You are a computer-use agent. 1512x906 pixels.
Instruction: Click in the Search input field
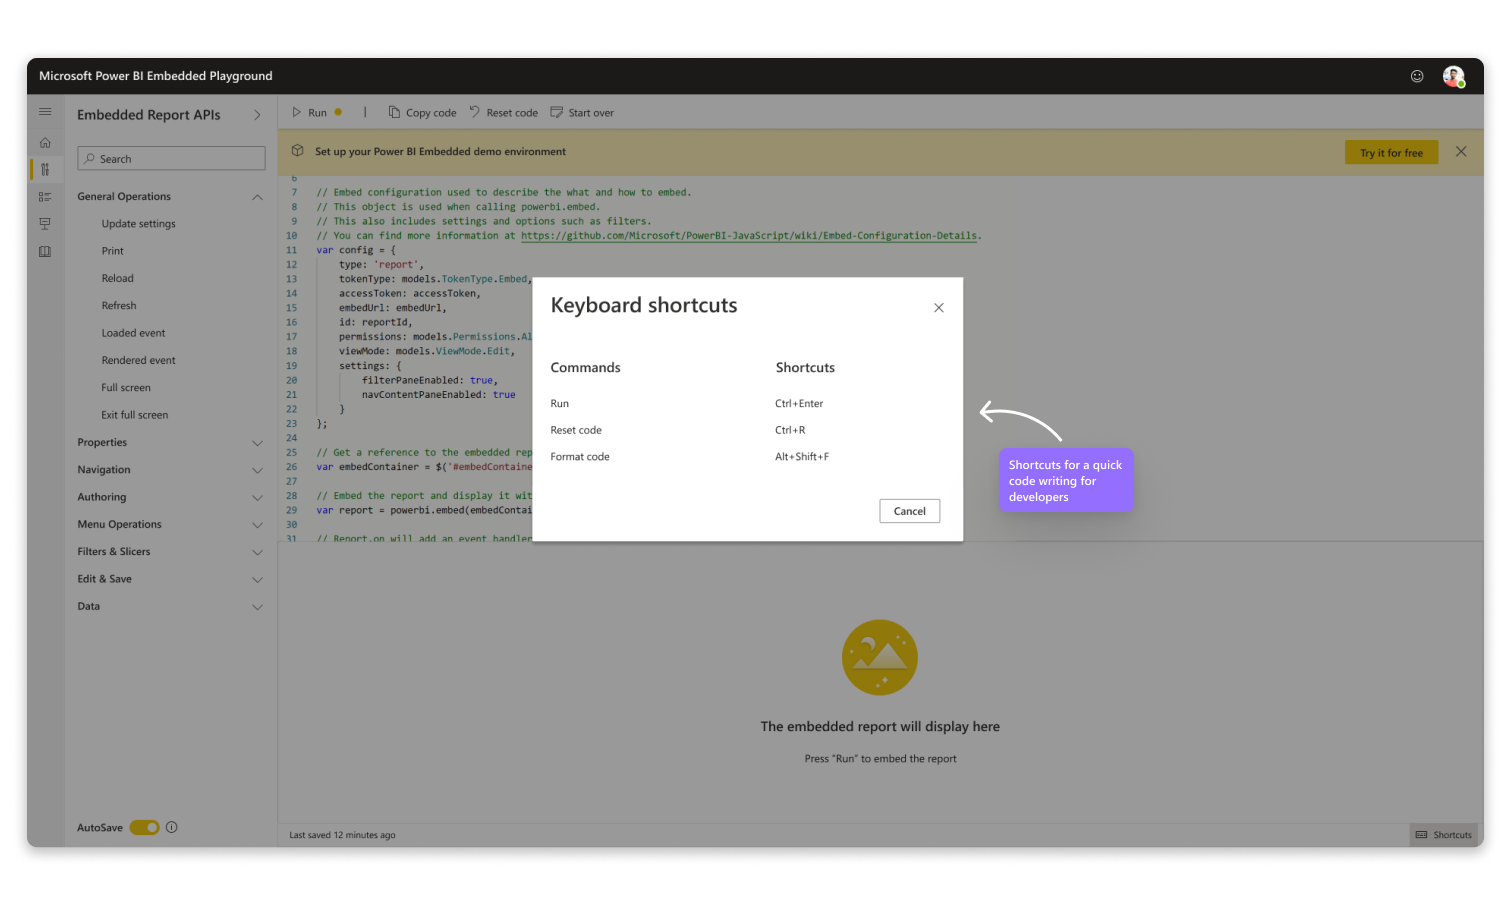[171, 159]
